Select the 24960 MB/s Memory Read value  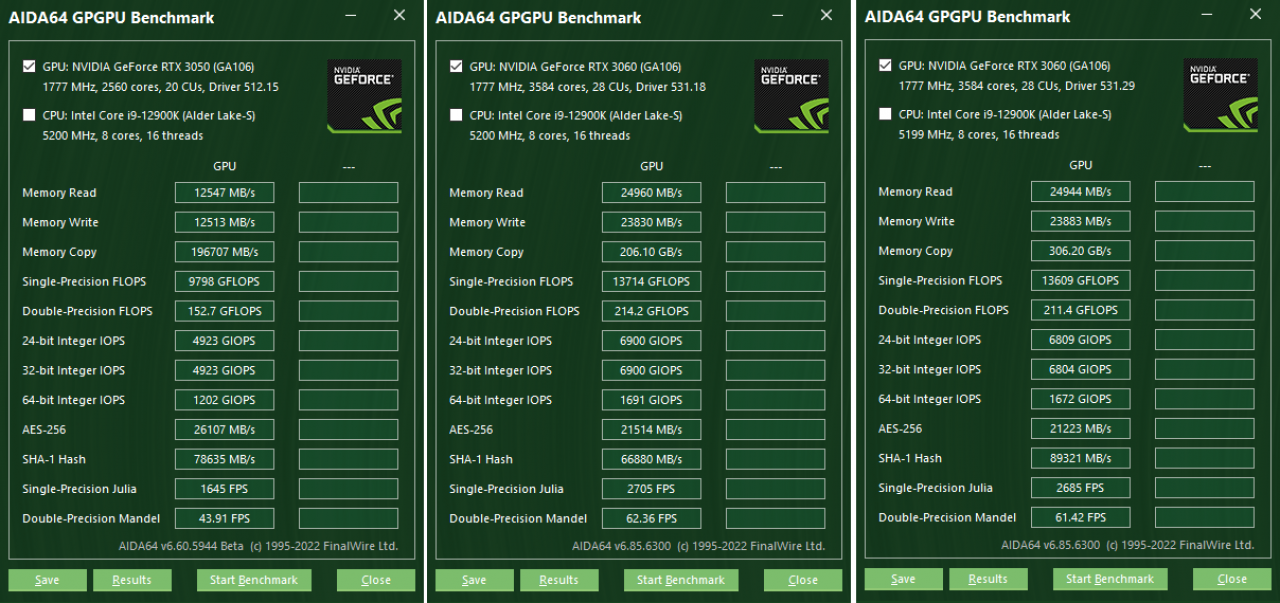click(651, 193)
